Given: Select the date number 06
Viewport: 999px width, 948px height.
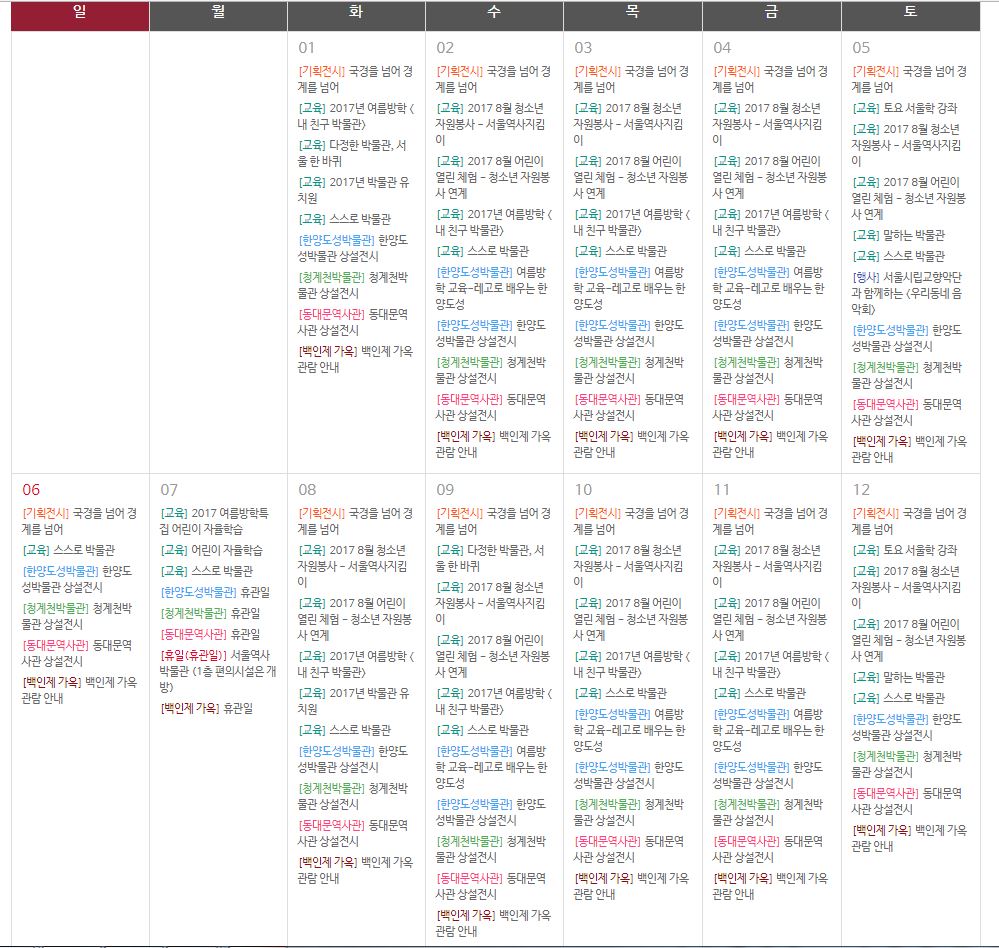Looking at the screenshot, I should pos(32,489).
